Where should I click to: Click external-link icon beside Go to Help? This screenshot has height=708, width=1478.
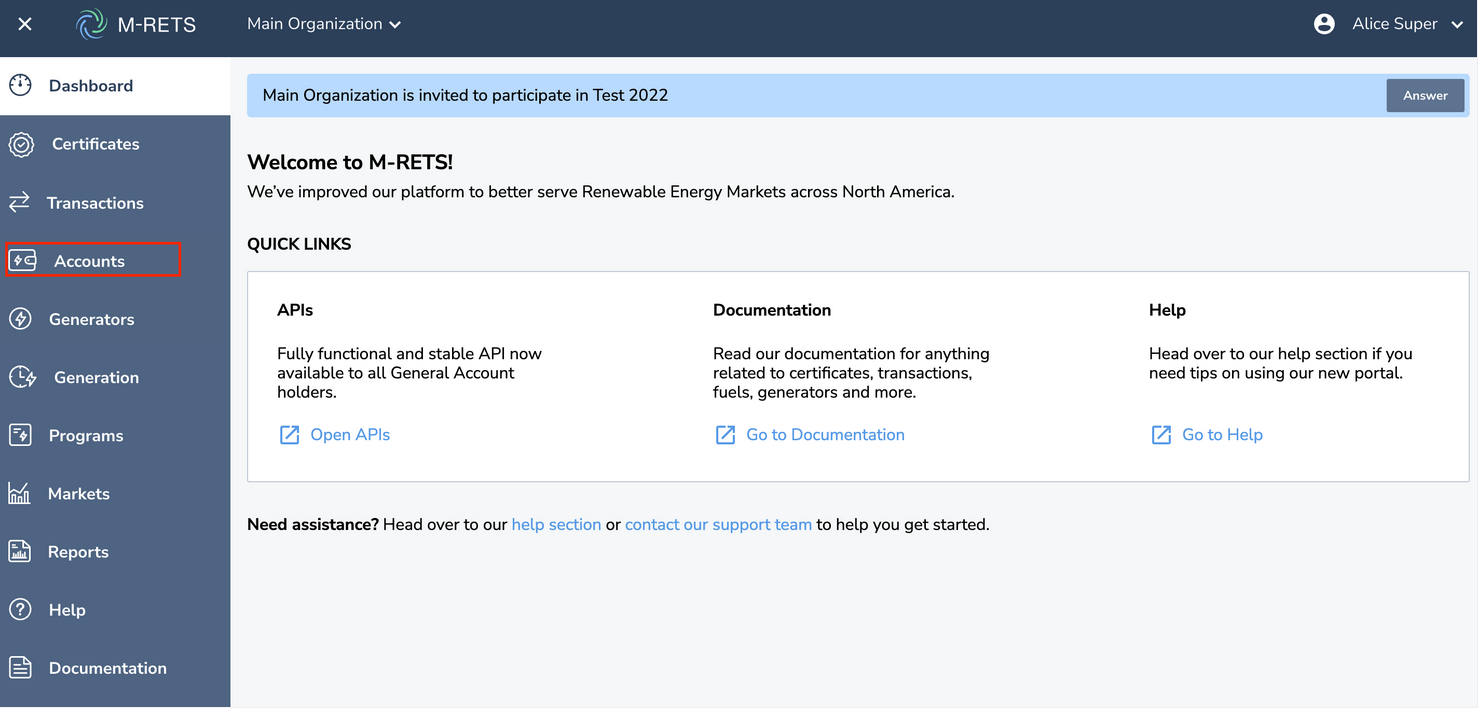(1161, 435)
